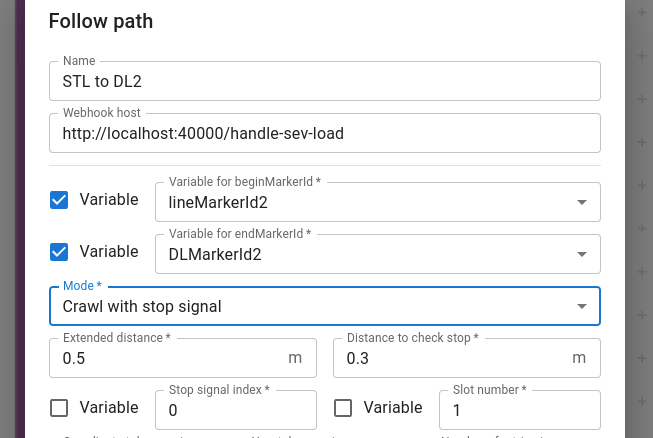The width and height of the screenshot is (653, 438).
Task: Click the Extended distance input
Action: coord(183,358)
